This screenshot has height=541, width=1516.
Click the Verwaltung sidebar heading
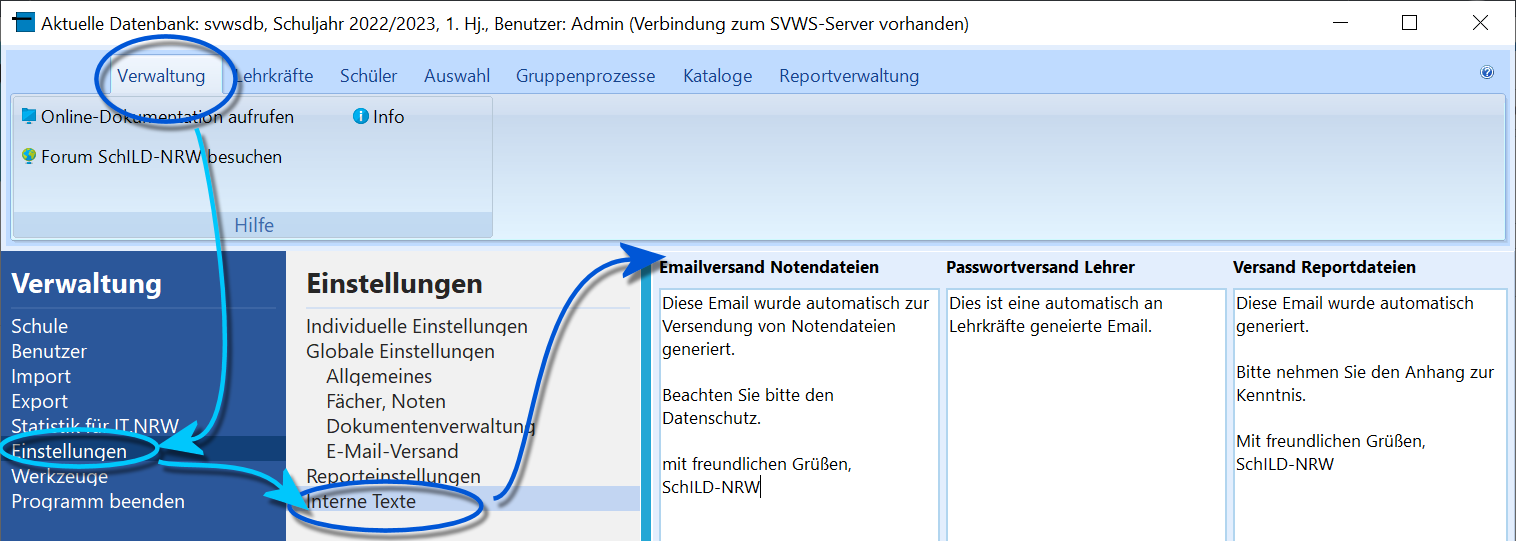(86, 283)
